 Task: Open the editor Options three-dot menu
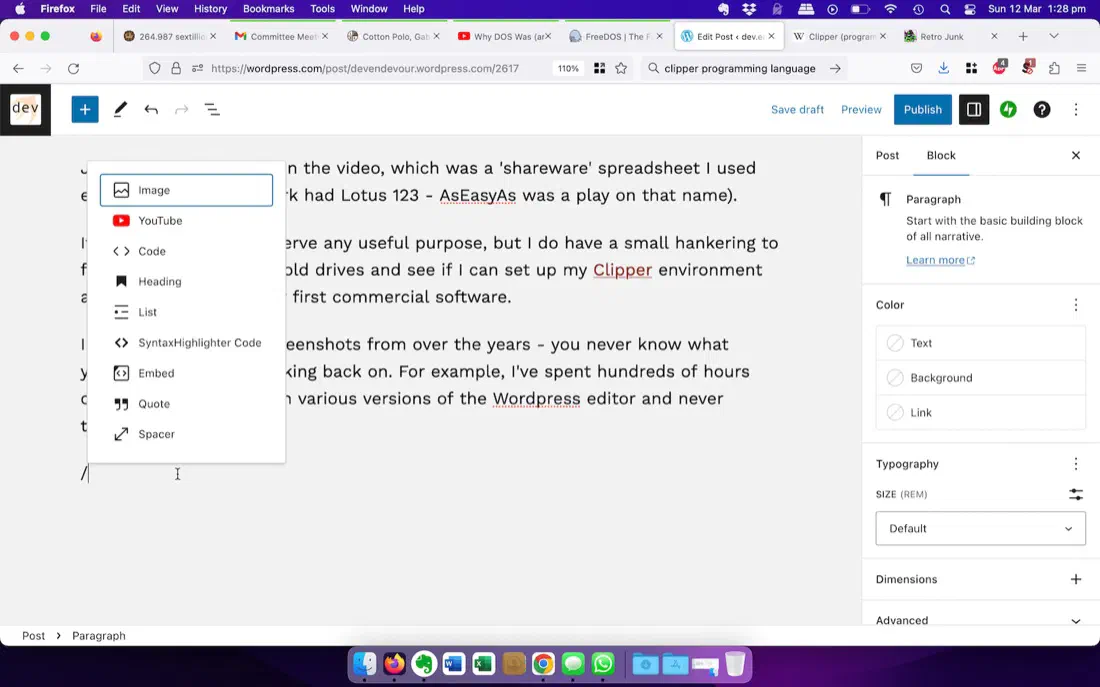point(1075,109)
